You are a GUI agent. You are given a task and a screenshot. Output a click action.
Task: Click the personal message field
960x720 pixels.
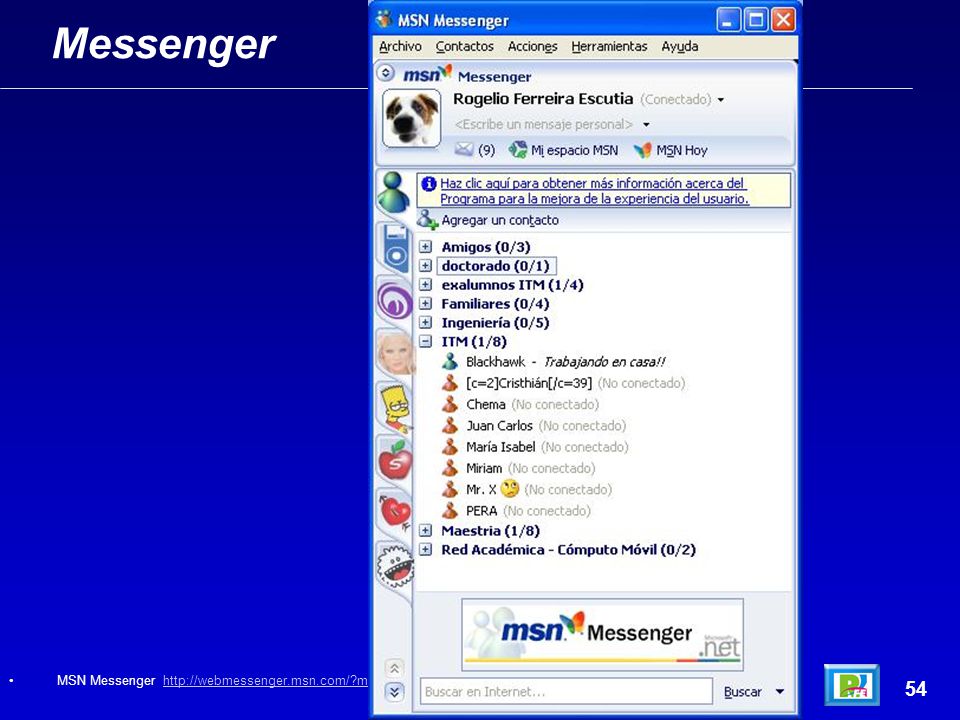[x=544, y=124]
